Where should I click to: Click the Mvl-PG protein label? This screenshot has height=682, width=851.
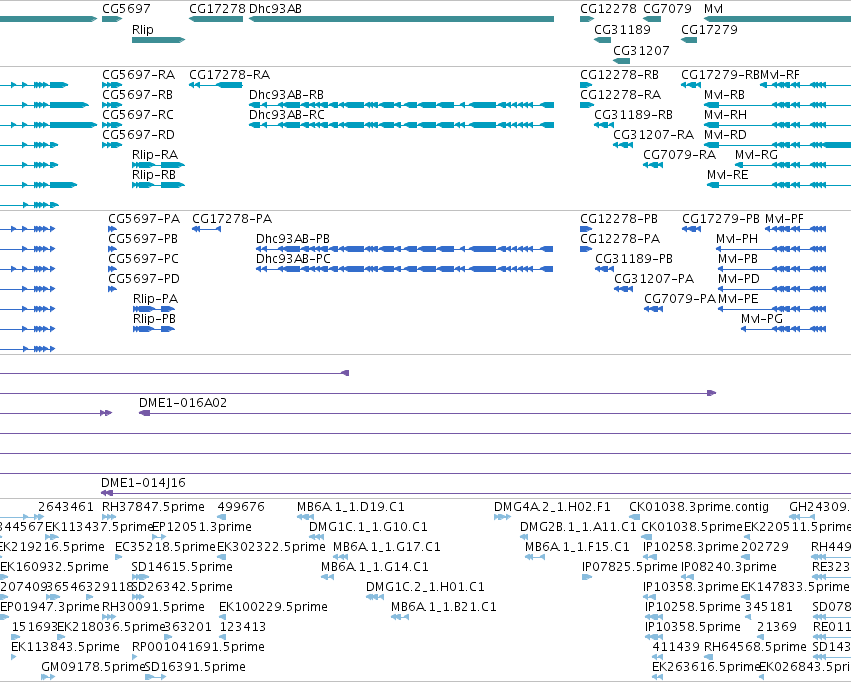coord(762,318)
